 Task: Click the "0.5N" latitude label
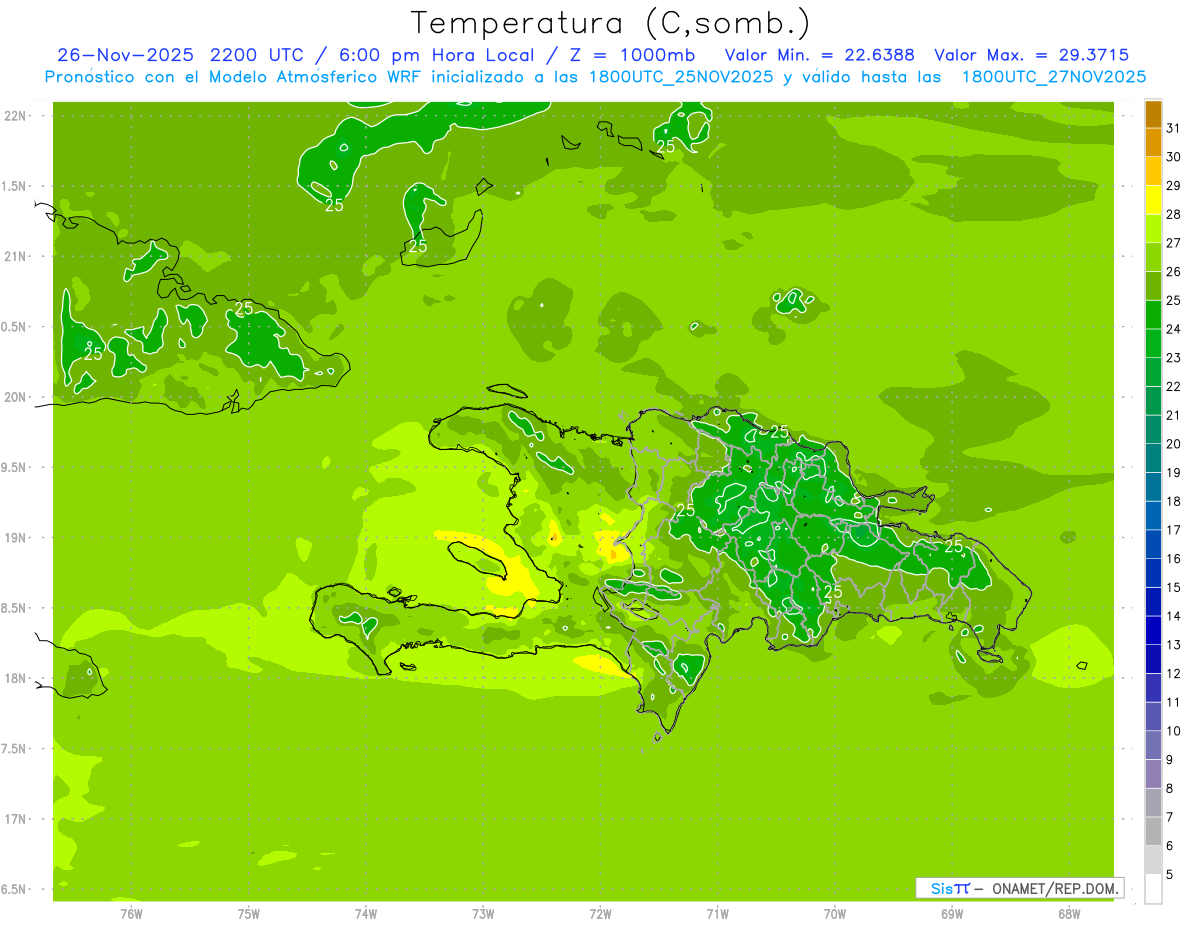pyautogui.click(x=14, y=327)
